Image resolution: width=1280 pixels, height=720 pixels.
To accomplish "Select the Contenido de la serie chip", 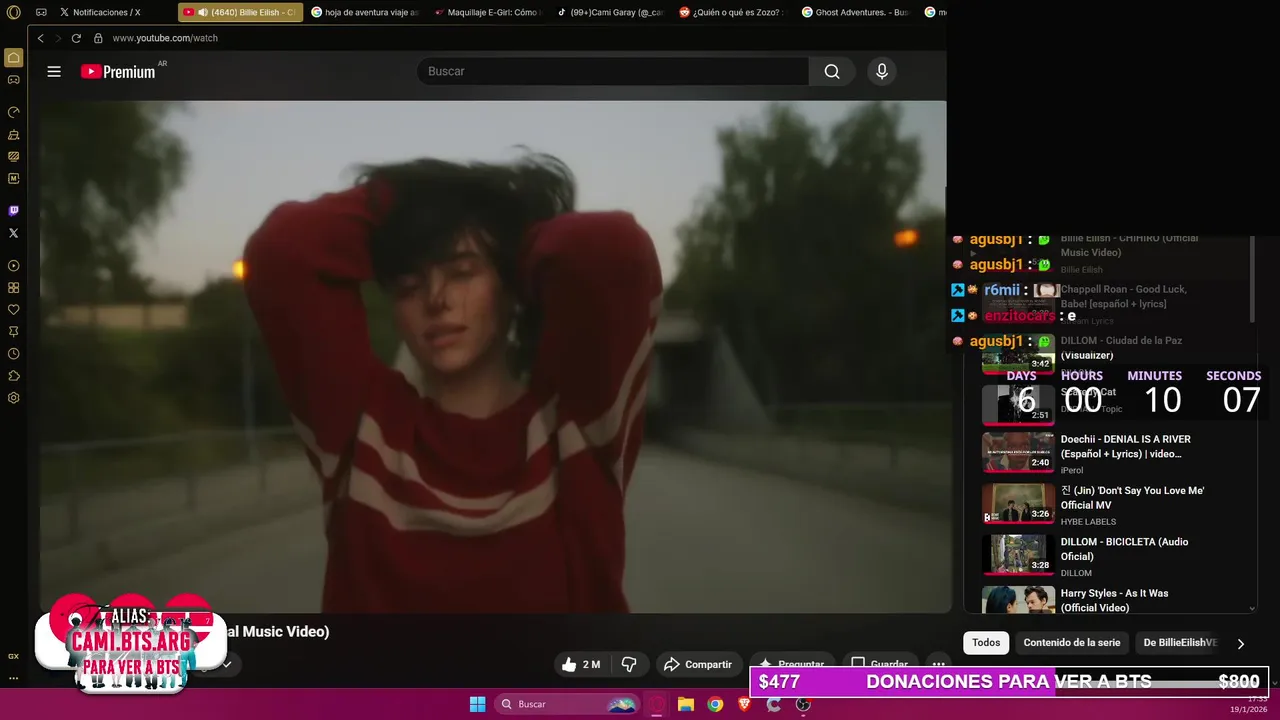I will coord(1071,643).
